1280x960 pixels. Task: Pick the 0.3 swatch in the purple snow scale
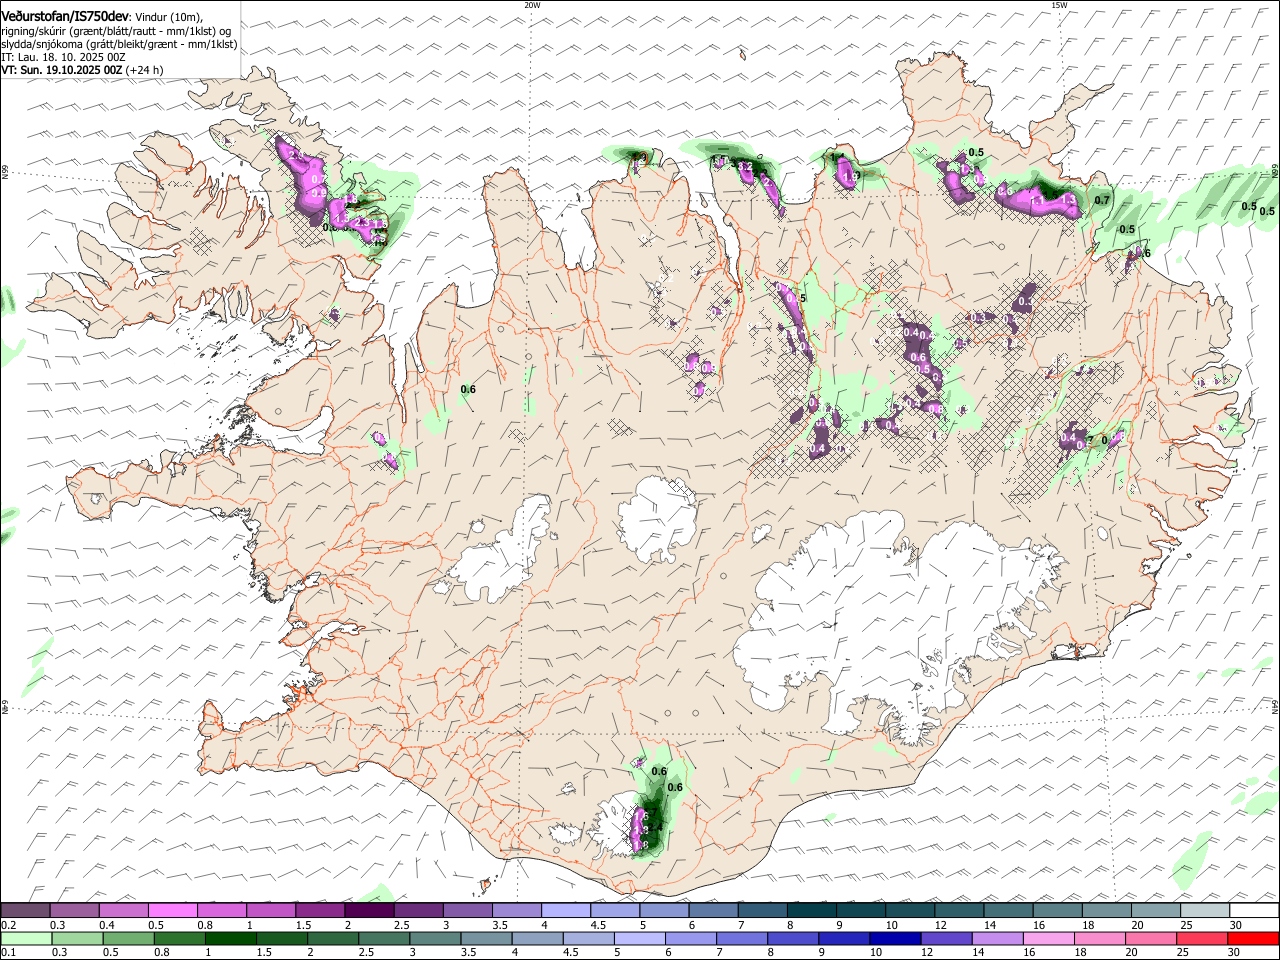(x=74, y=911)
